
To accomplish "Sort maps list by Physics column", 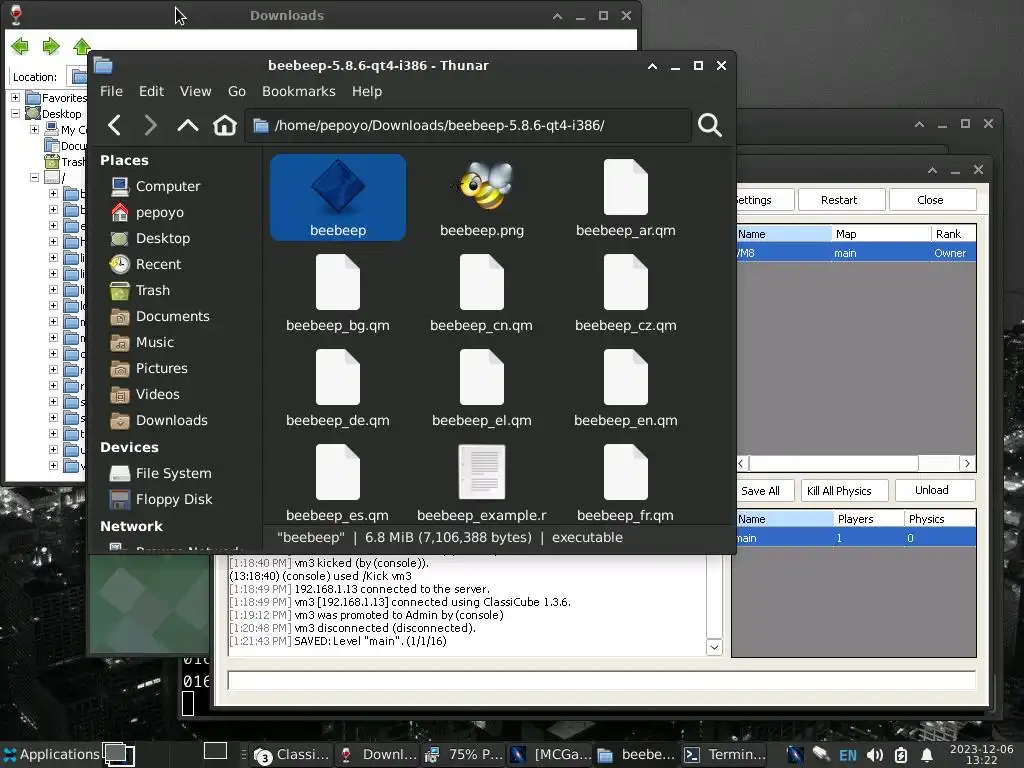I will (x=940, y=519).
